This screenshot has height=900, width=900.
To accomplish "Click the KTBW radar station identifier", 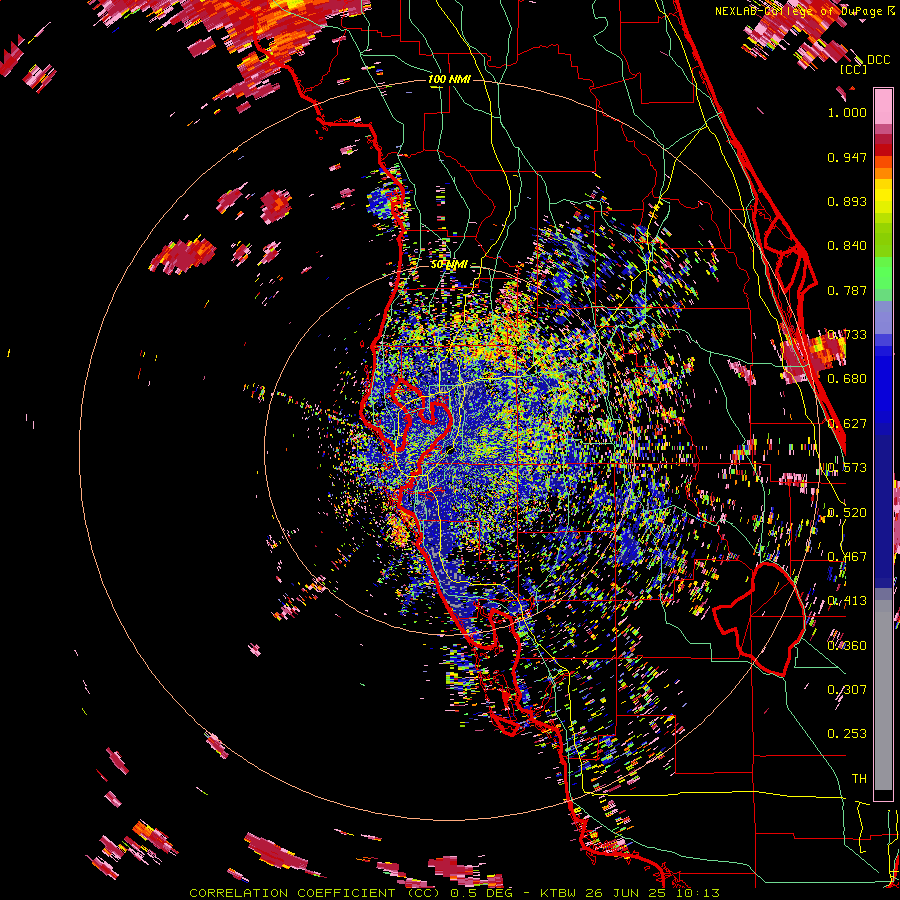I will [x=559, y=893].
